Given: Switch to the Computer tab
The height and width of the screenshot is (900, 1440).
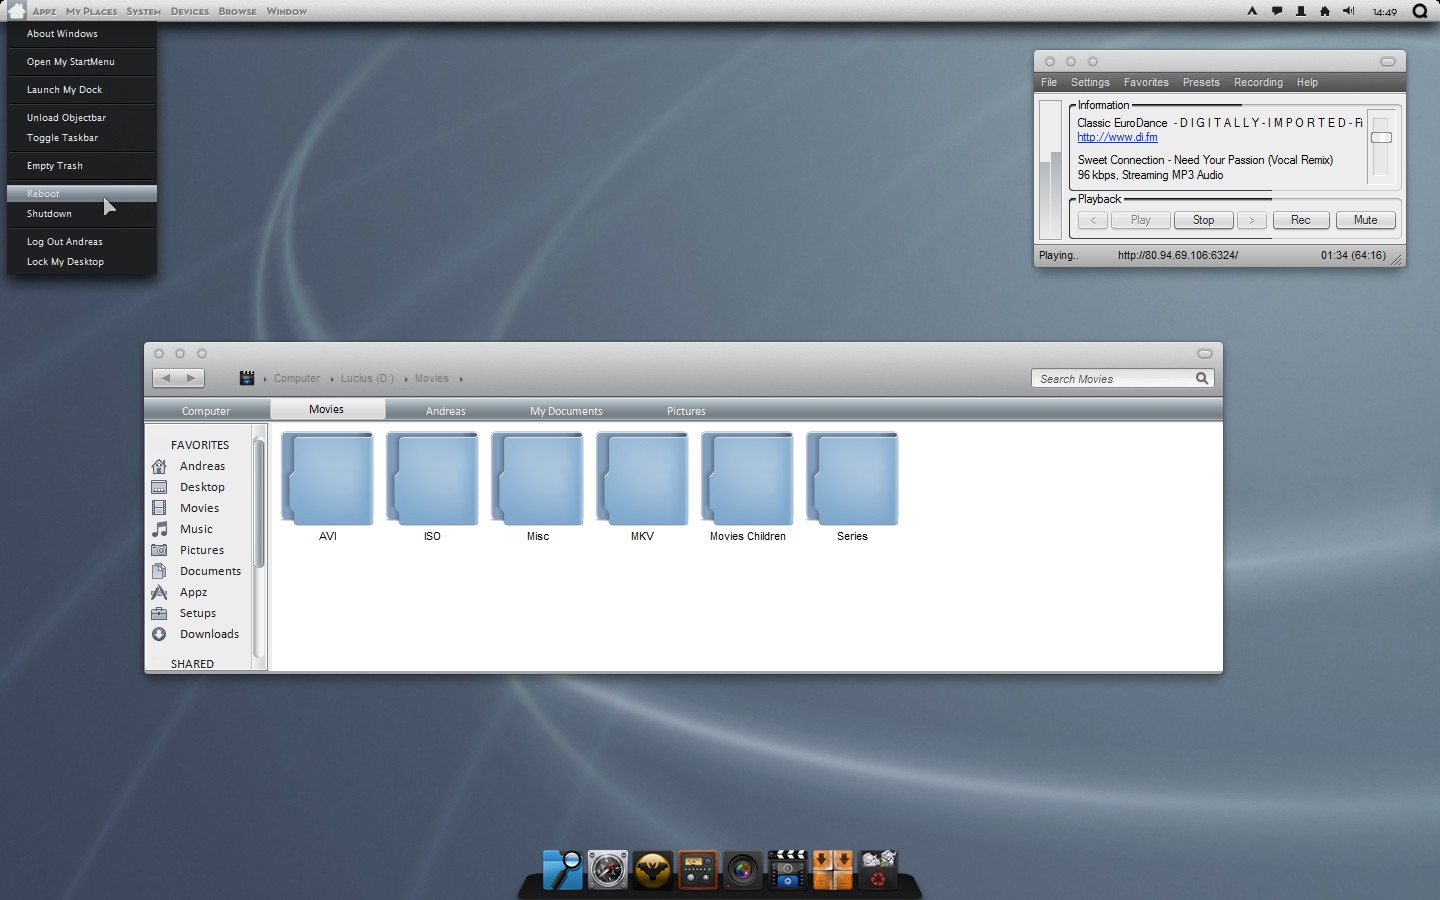Looking at the screenshot, I should tap(206, 411).
